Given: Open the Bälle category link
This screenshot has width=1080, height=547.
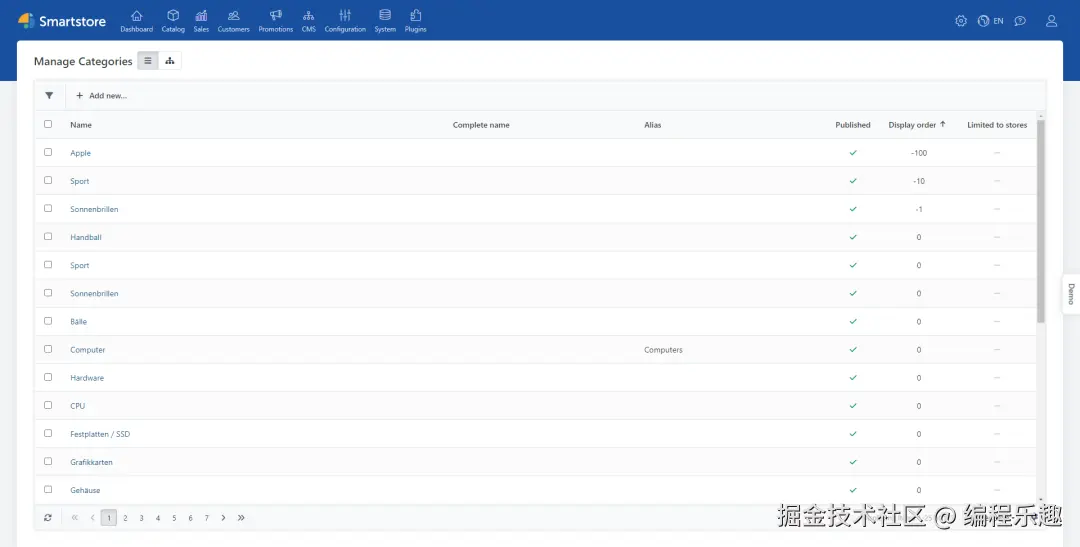Looking at the screenshot, I should click(x=79, y=322).
